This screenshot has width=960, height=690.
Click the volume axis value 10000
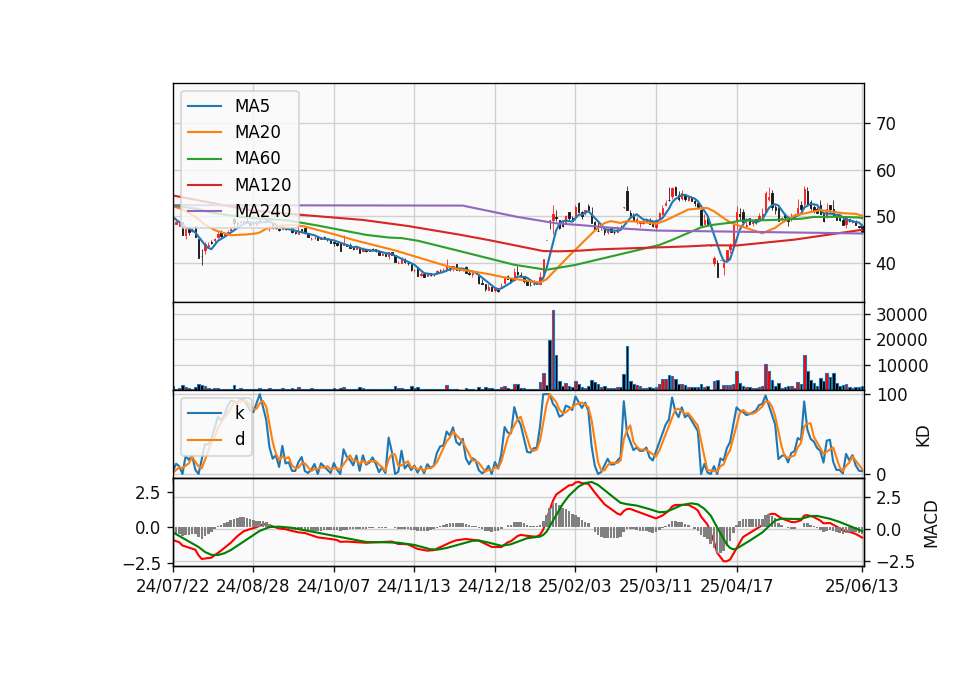click(x=902, y=366)
